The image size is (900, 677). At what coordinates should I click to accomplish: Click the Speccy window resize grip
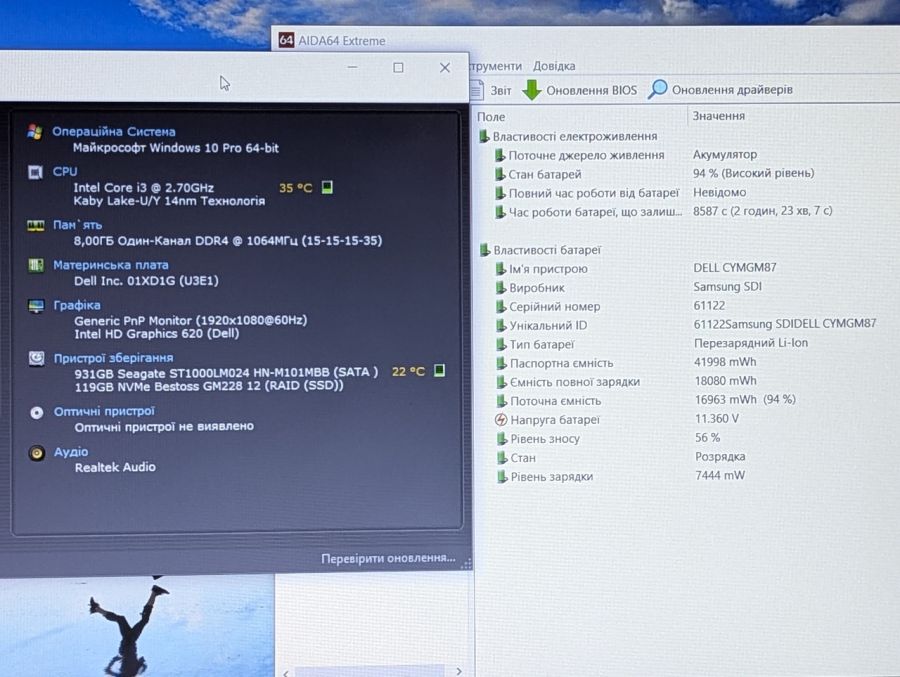(467, 564)
